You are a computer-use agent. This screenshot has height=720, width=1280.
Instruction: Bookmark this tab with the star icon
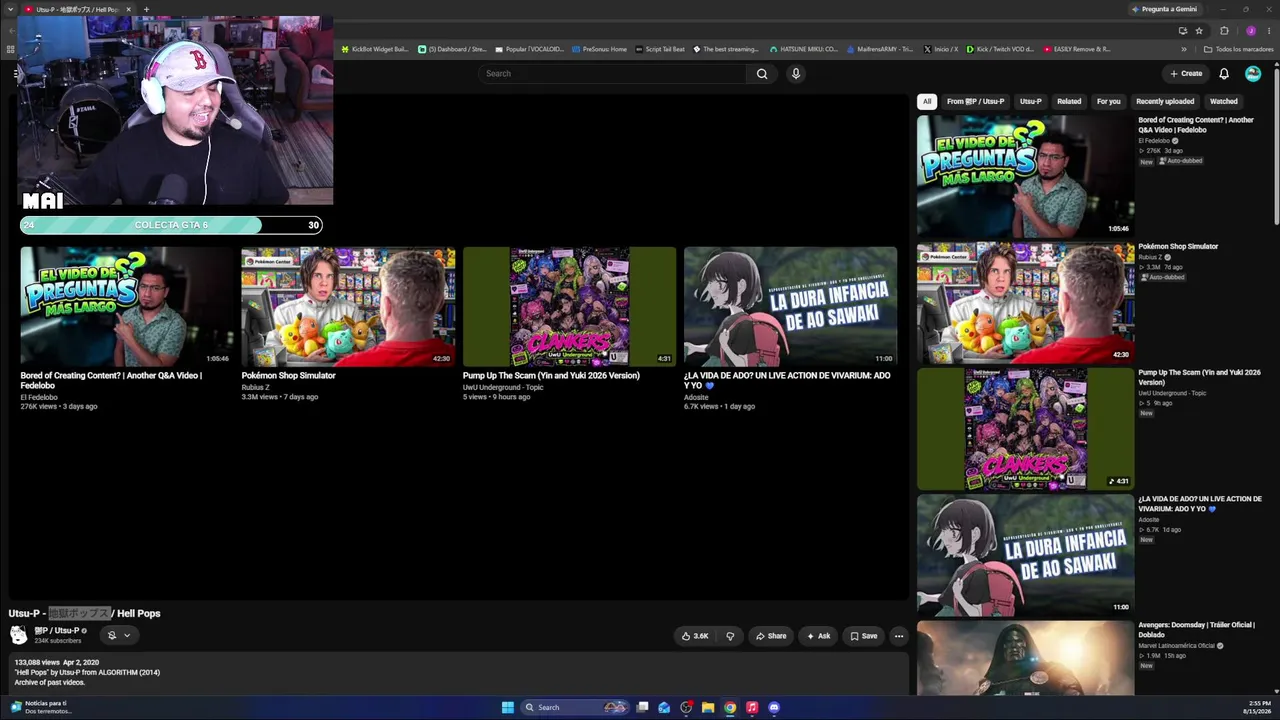point(1199,30)
